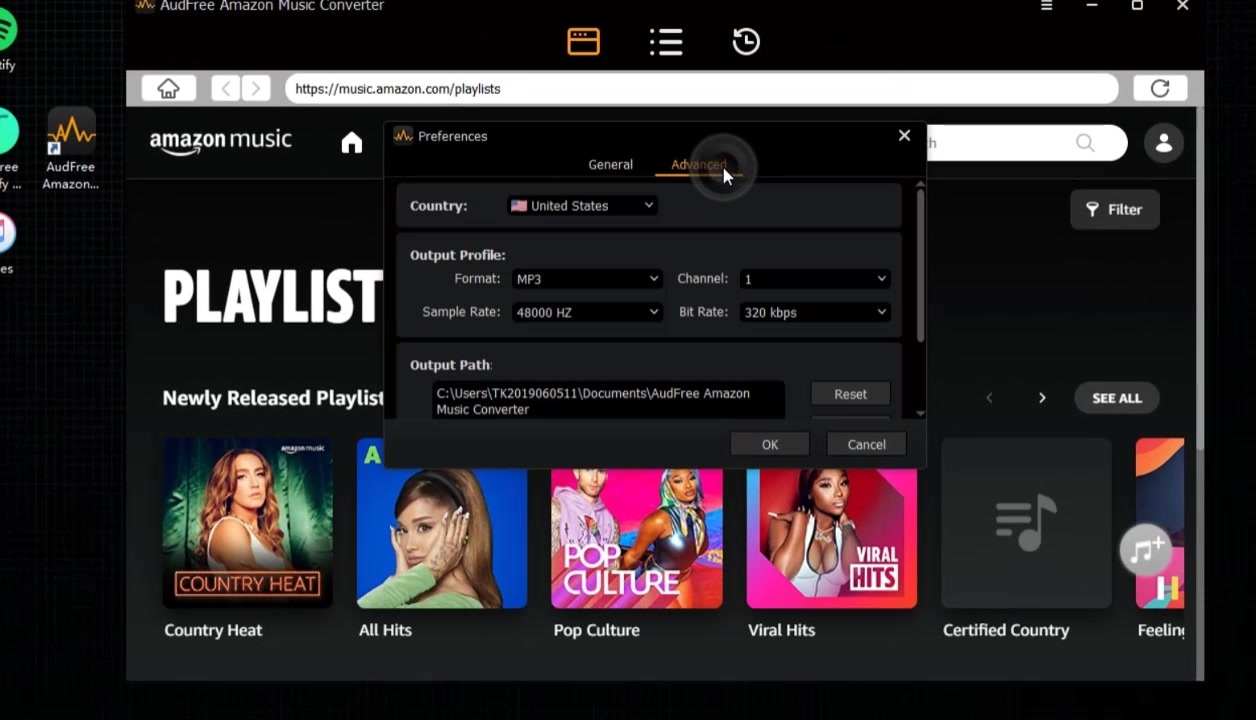Open the Pop Culture playlist thumbnail
Image resolution: width=1256 pixels, height=720 pixels.
tap(636, 523)
